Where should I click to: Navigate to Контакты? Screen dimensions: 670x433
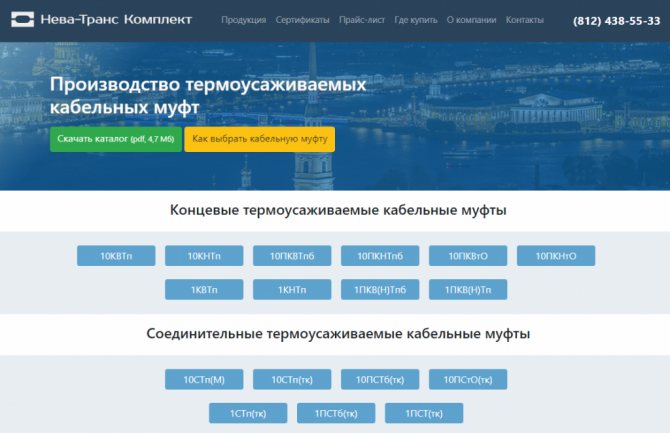tap(525, 20)
